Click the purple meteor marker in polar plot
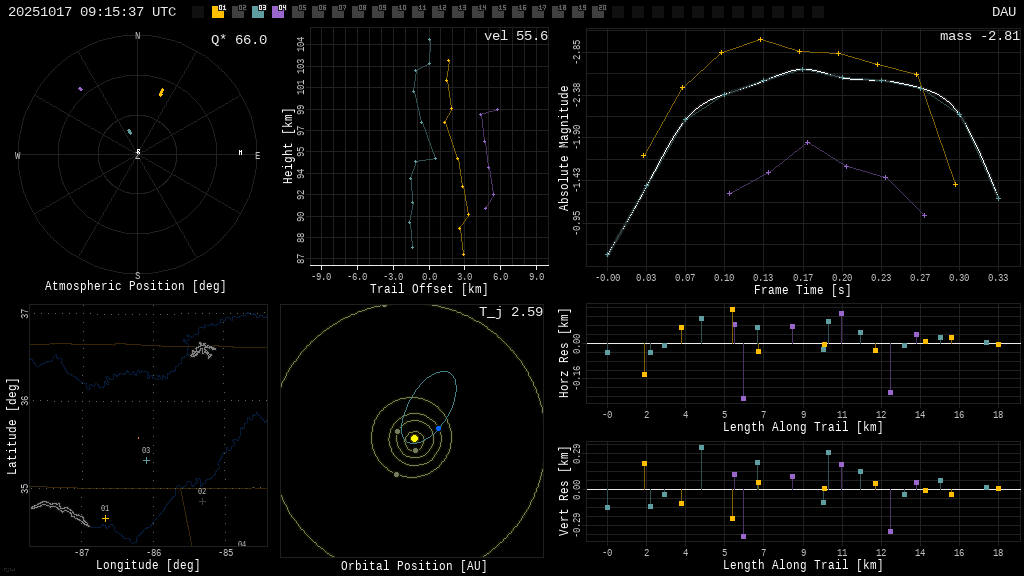Viewport: 1024px width, 576px height. pyautogui.click(x=80, y=89)
